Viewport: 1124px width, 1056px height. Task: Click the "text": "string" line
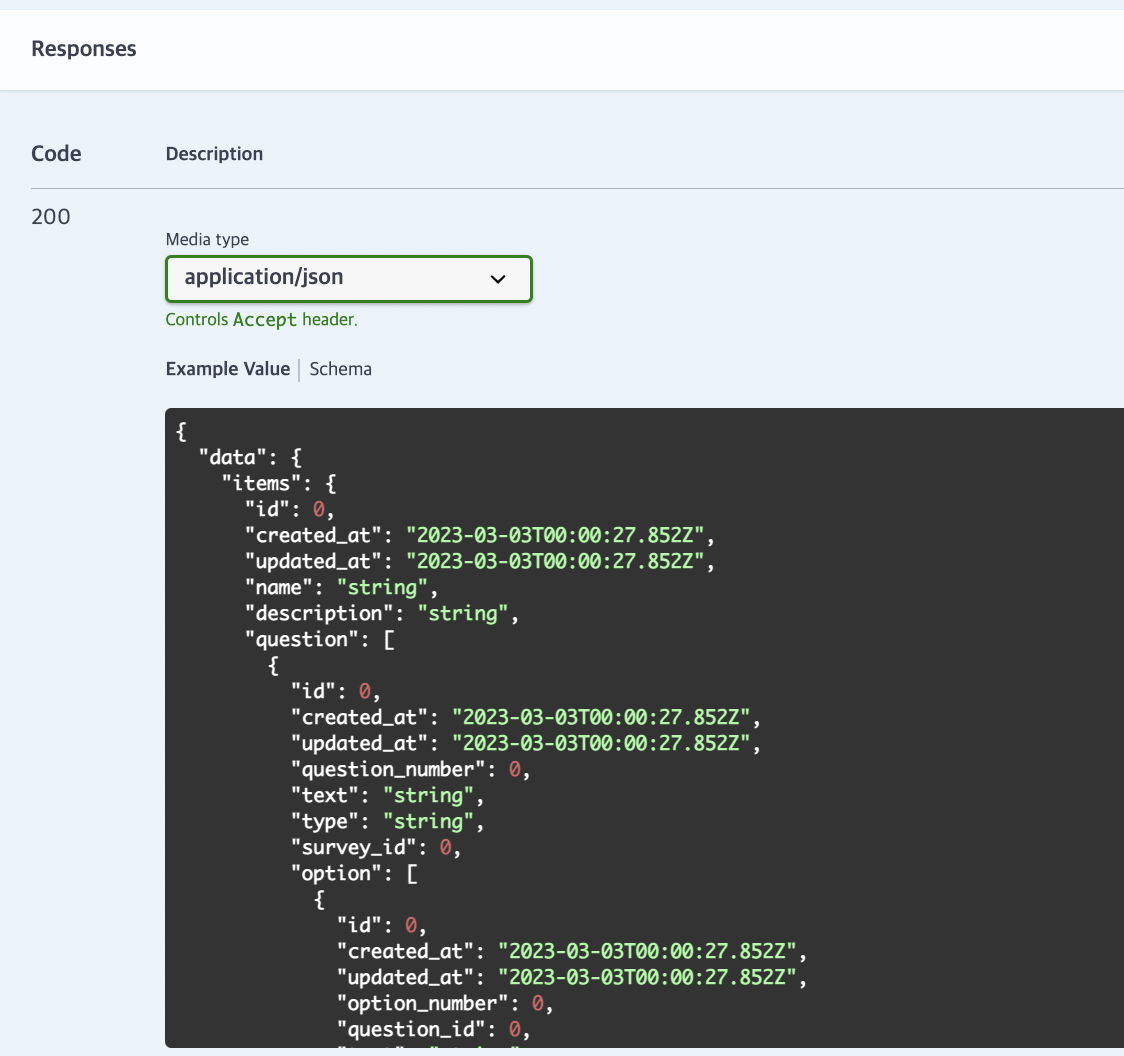(x=387, y=796)
